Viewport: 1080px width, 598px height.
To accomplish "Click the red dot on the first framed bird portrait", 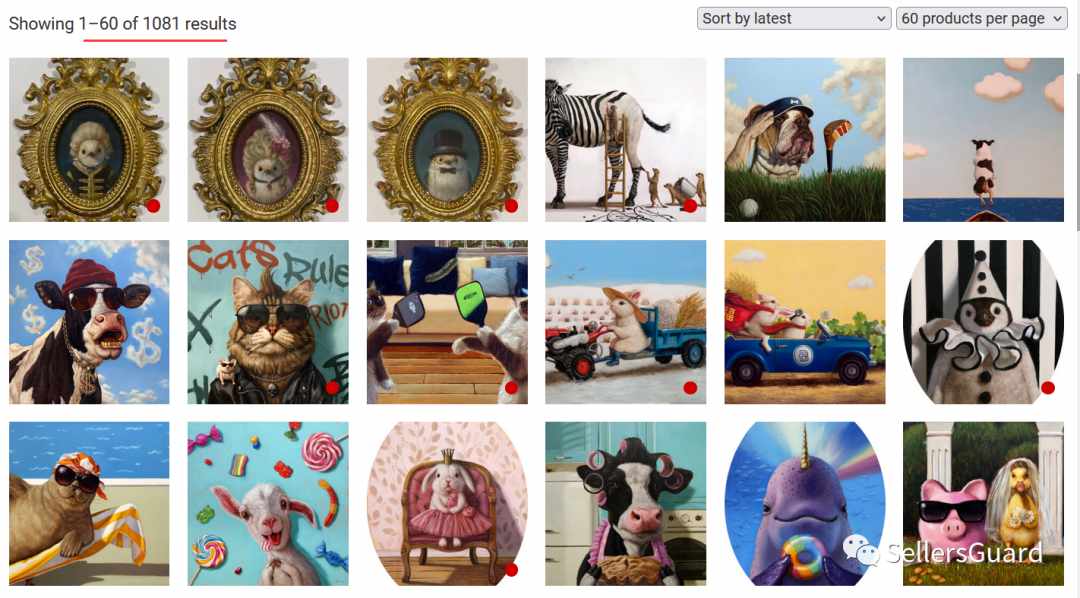I will click(x=154, y=205).
